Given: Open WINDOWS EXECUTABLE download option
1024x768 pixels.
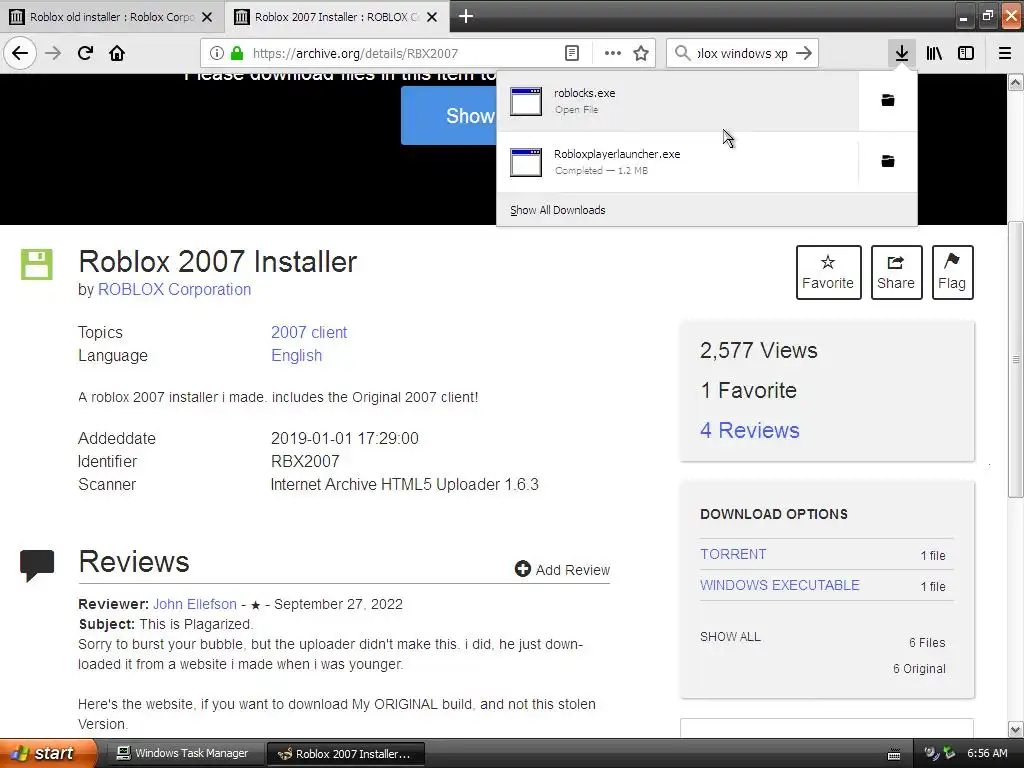Looking at the screenshot, I should pyautogui.click(x=780, y=585).
